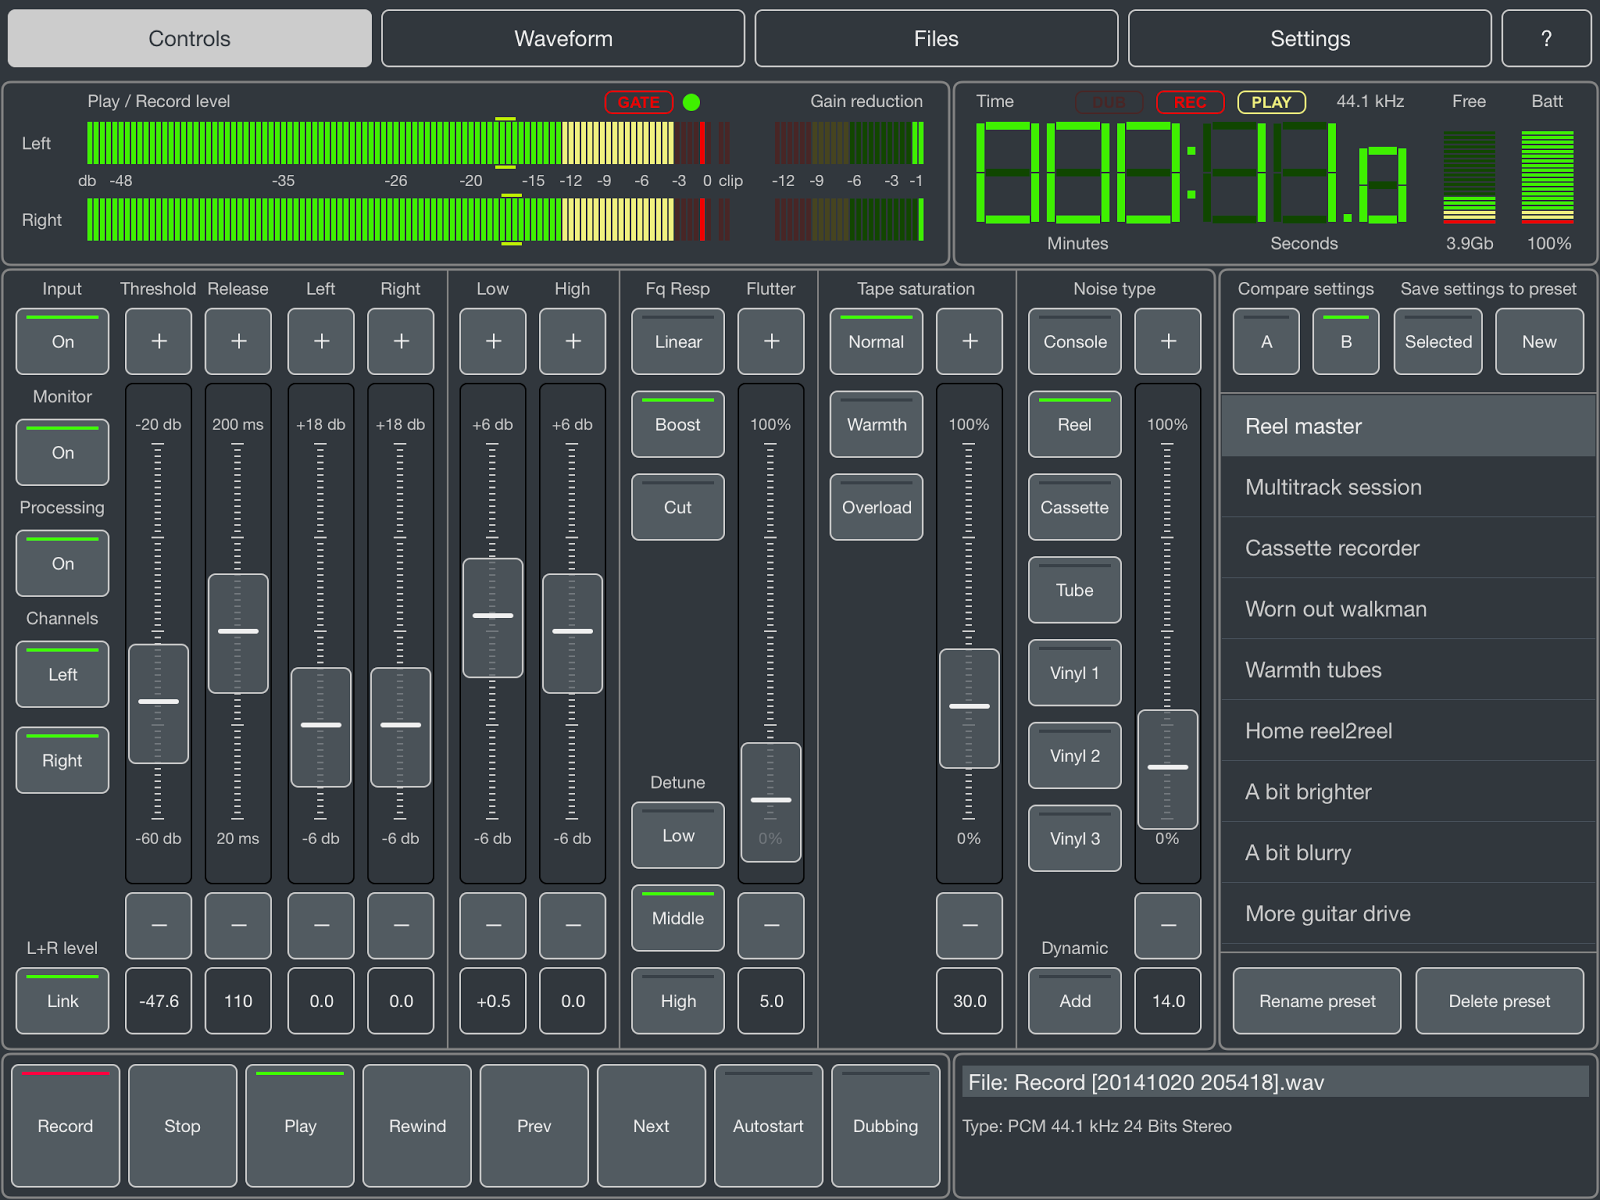Open the Settings tab
This screenshot has width=1600, height=1200.
point(1310,39)
